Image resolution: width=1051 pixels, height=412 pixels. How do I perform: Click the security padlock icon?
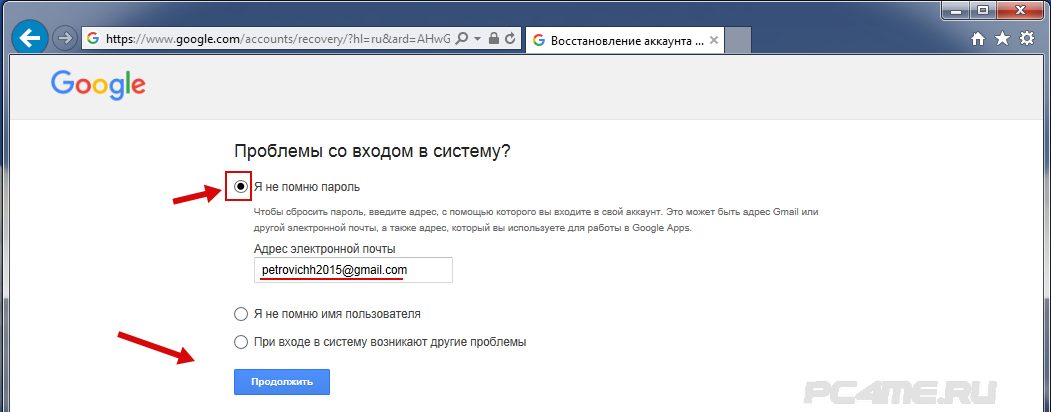(x=493, y=39)
